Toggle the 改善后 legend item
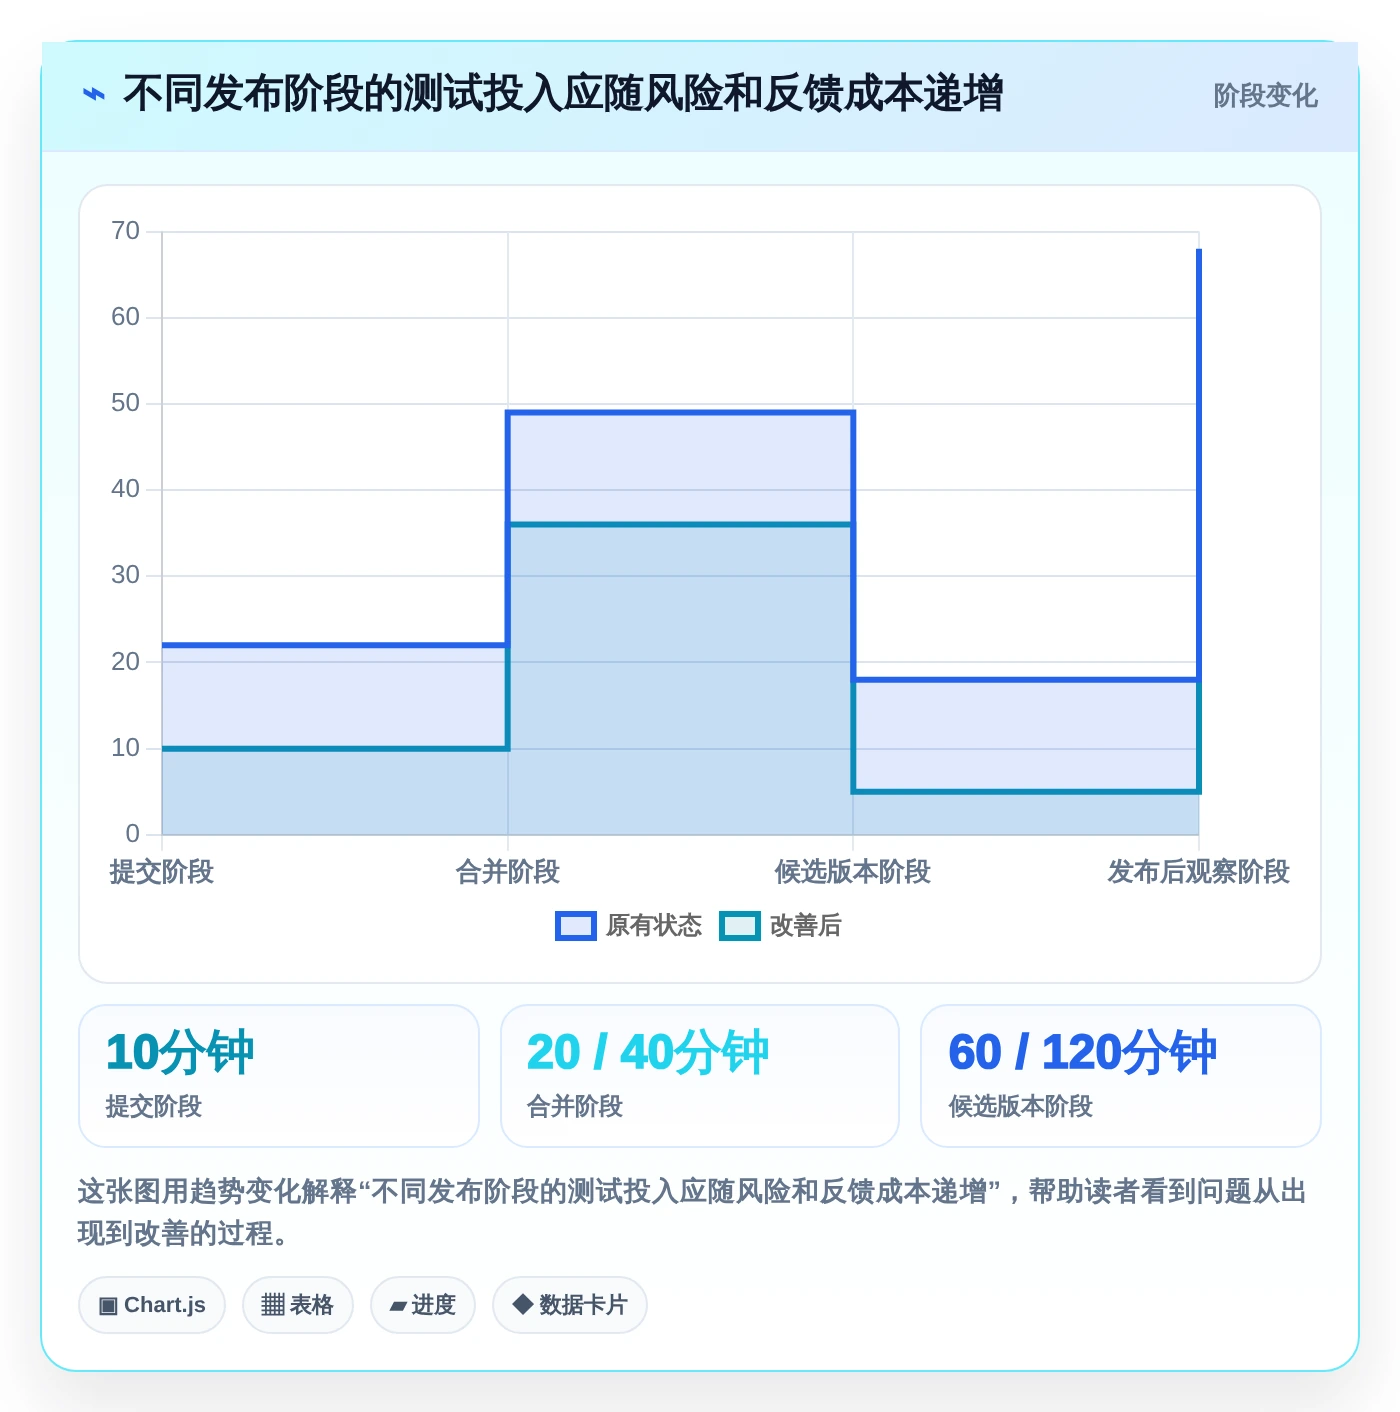1400x1412 pixels. [x=781, y=926]
